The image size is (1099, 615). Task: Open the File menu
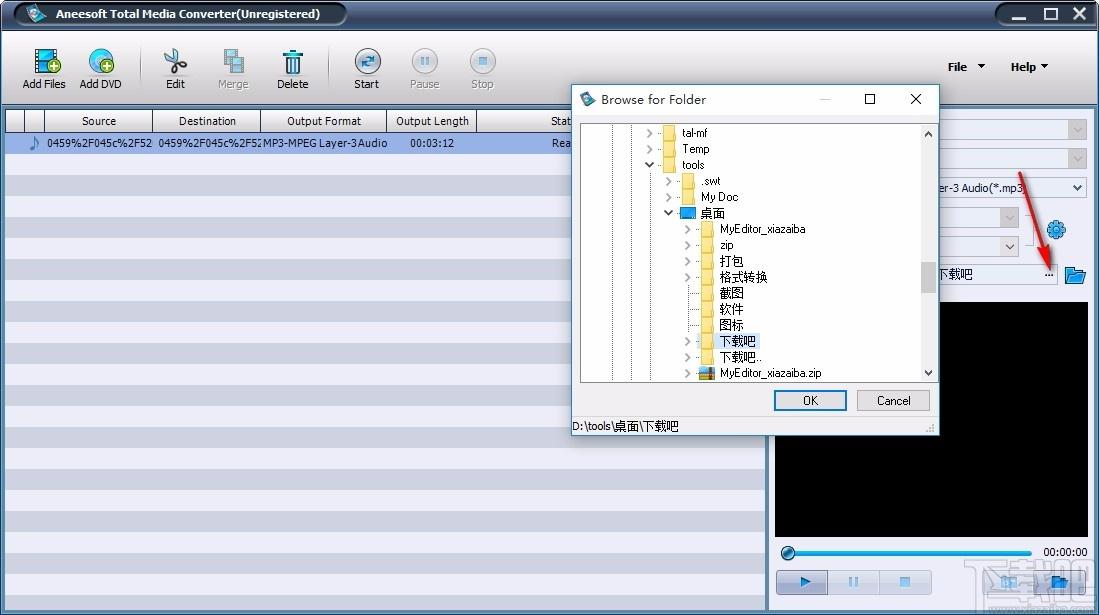[966, 67]
